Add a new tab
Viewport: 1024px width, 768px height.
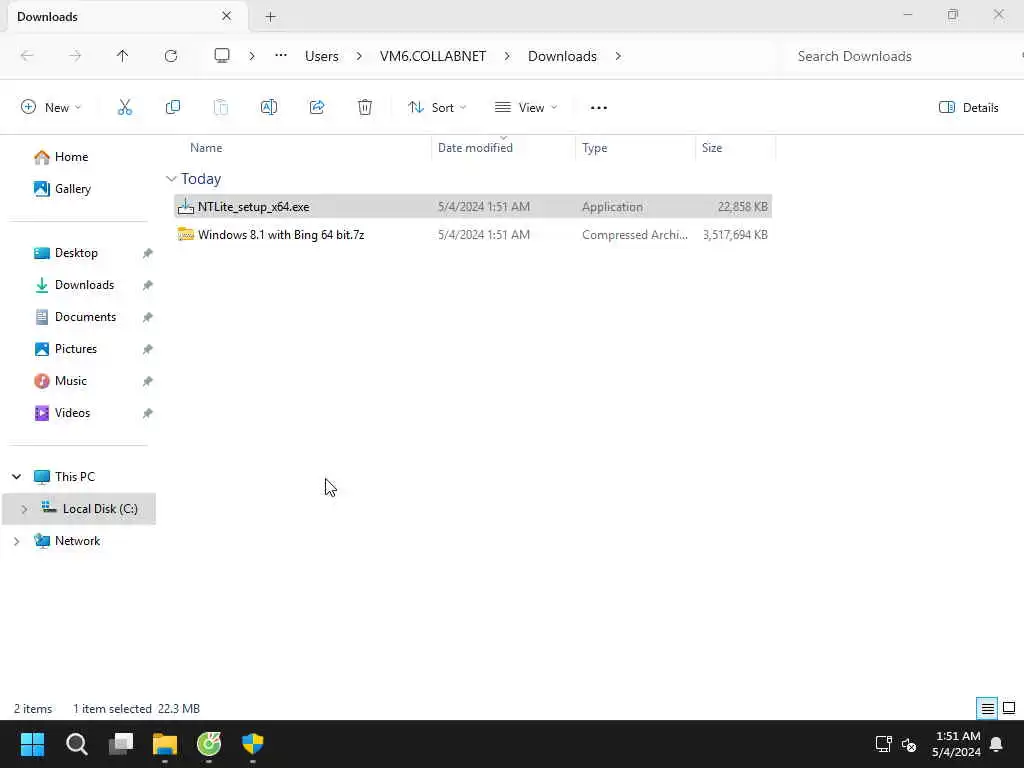click(270, 17)
